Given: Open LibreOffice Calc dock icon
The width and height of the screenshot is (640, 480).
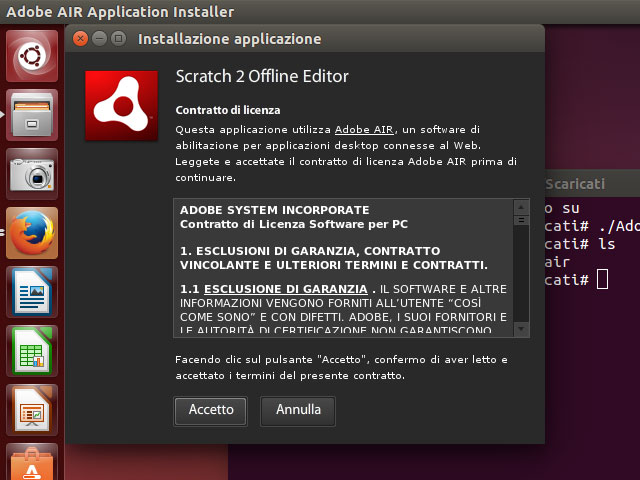Looking at the screenshot, I should coord(32,351).
